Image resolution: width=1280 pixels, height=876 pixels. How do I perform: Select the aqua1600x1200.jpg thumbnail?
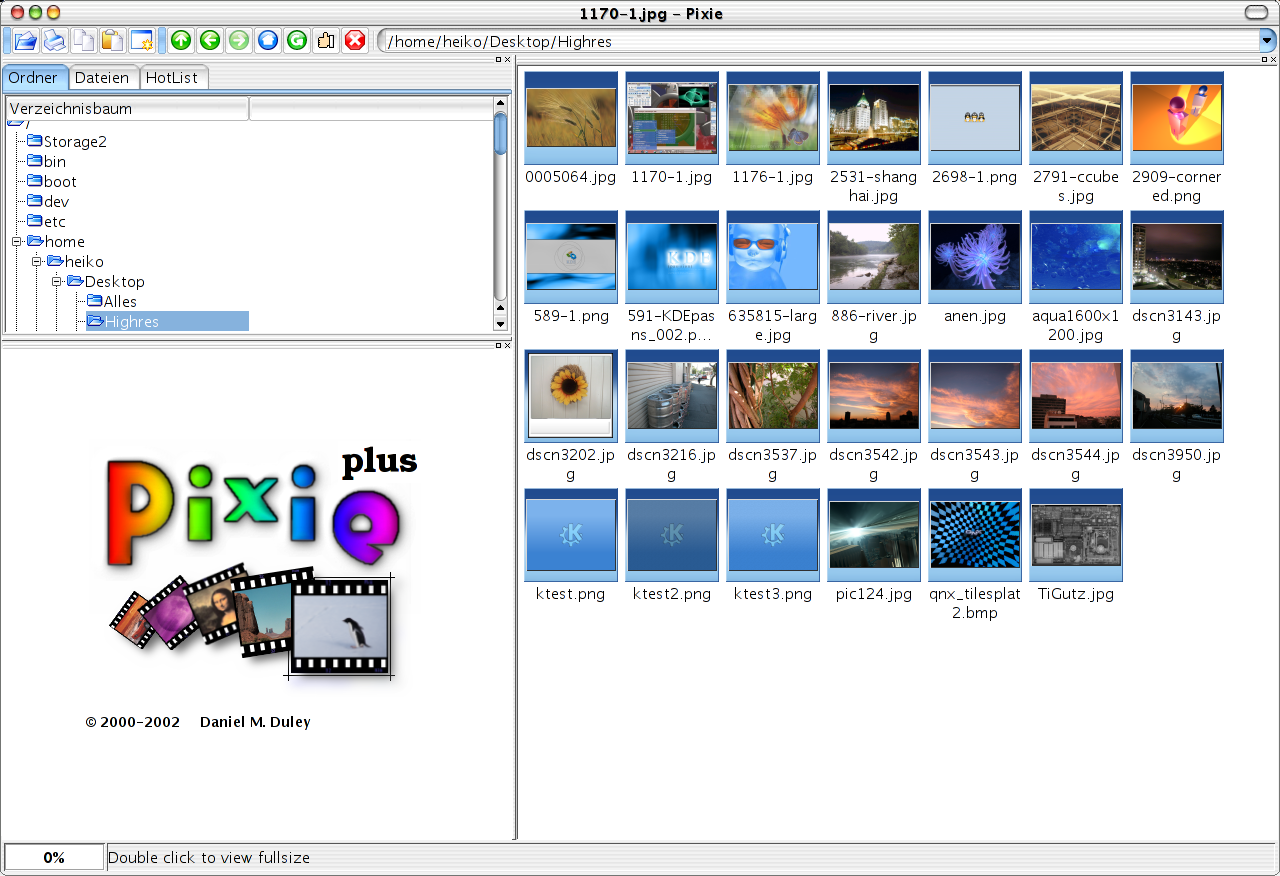tap(1076, 257)
